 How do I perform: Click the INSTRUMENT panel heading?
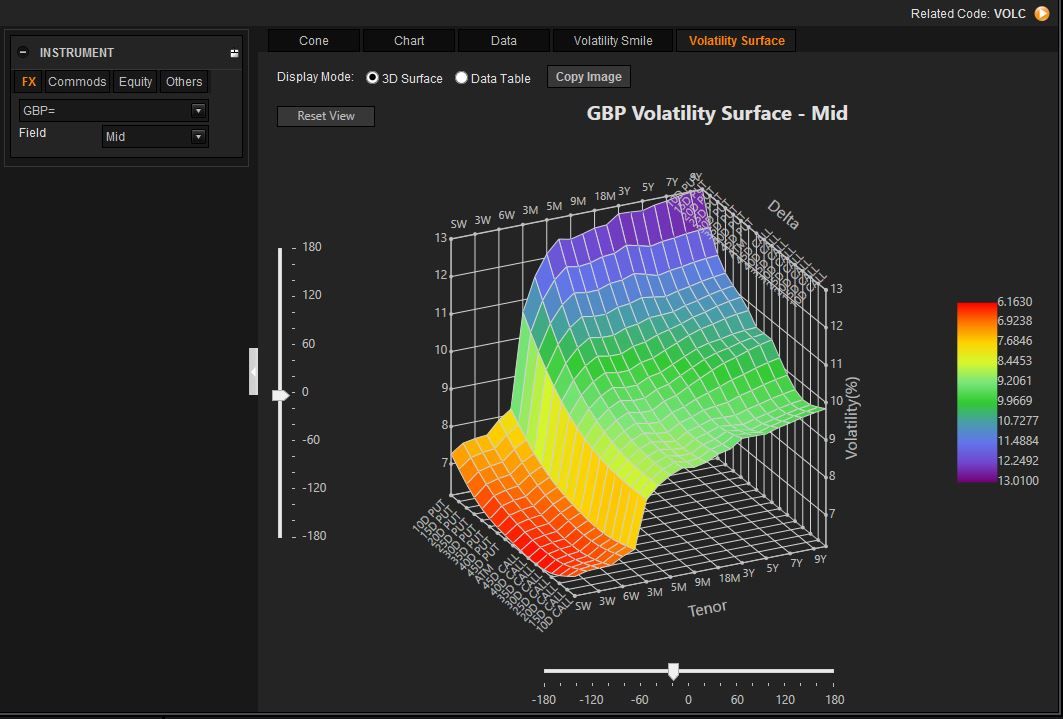pos(77,53)
